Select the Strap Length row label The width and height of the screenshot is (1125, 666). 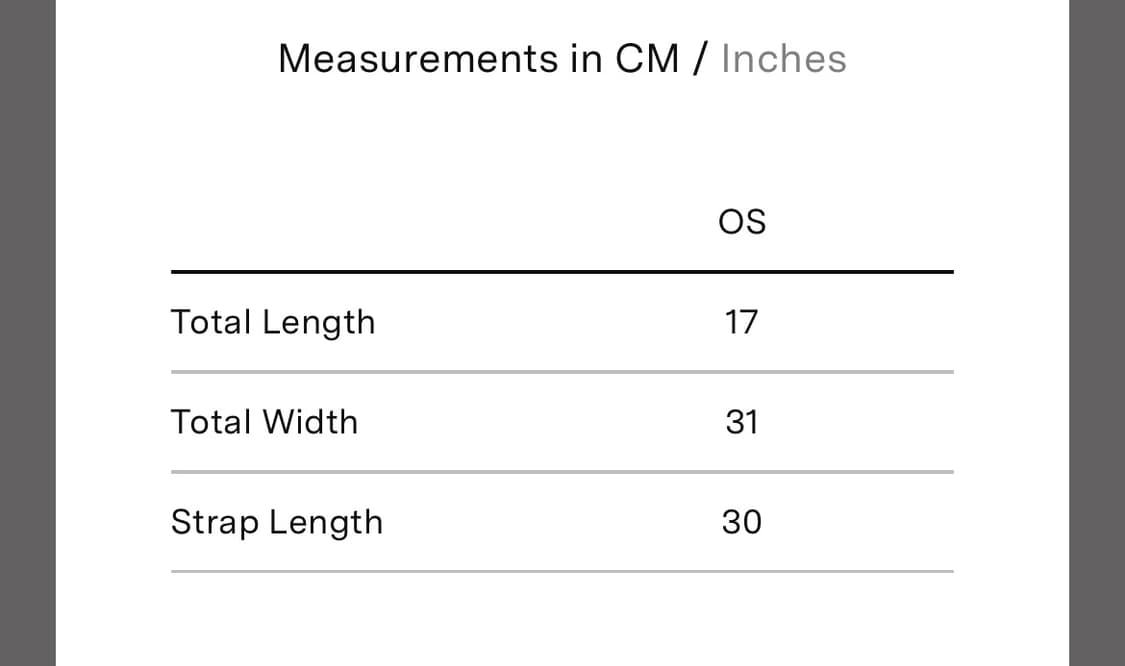coord(277,522)
